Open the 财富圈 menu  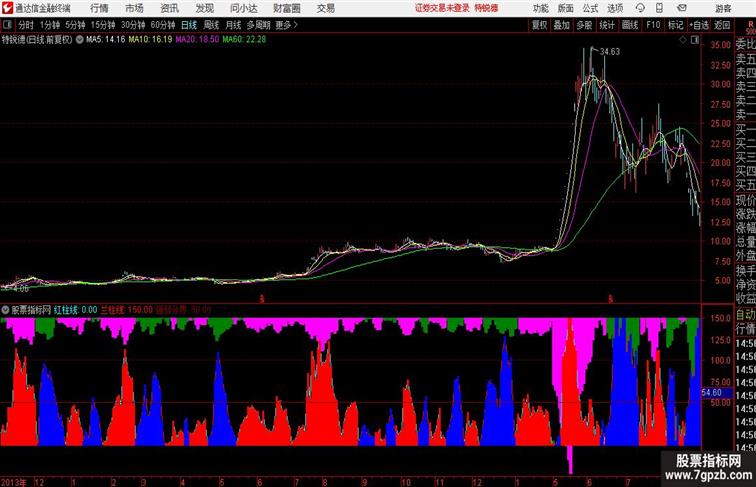(x=287, y=8)
